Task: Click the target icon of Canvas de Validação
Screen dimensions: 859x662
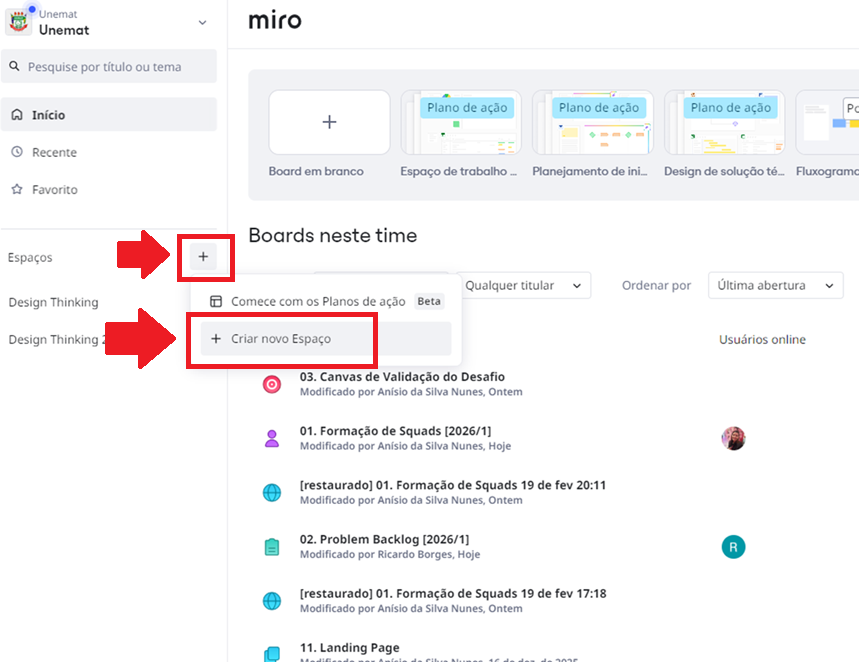Action: [272, 384]
